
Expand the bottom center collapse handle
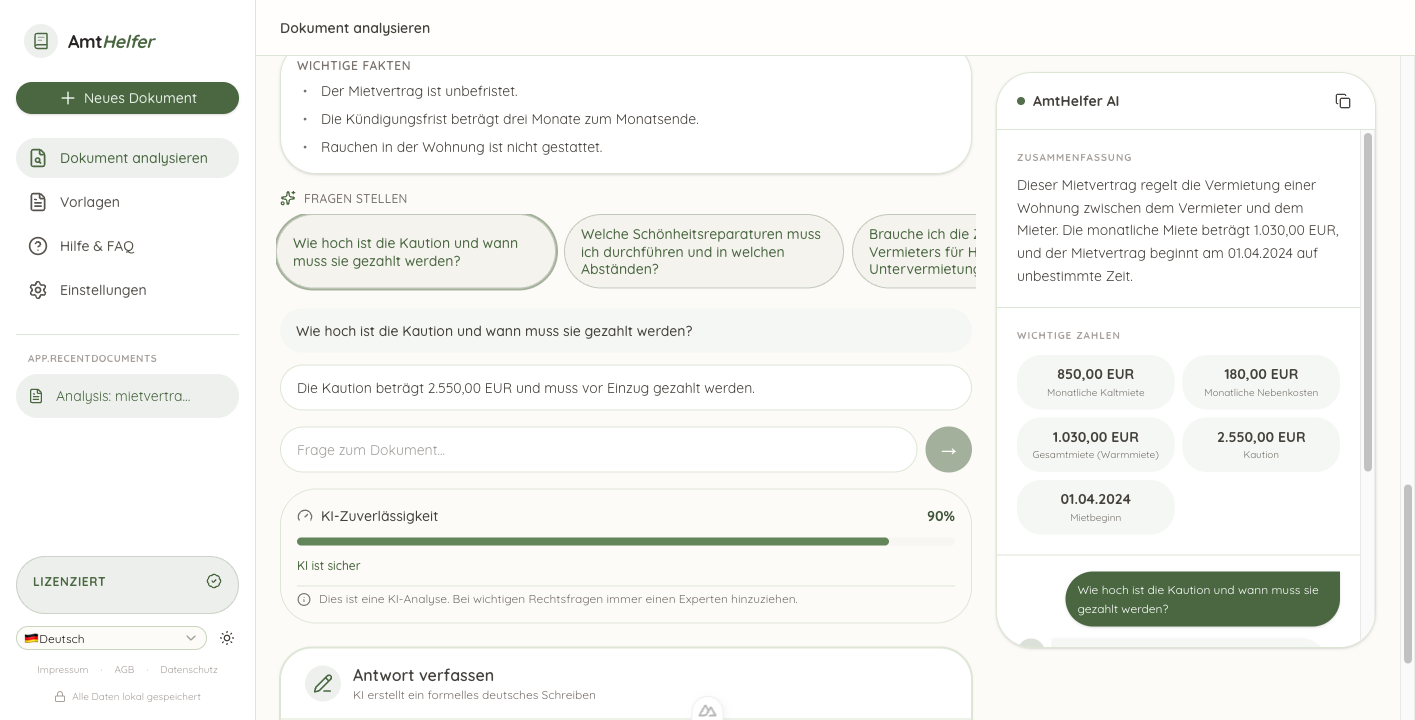(707, 710)
